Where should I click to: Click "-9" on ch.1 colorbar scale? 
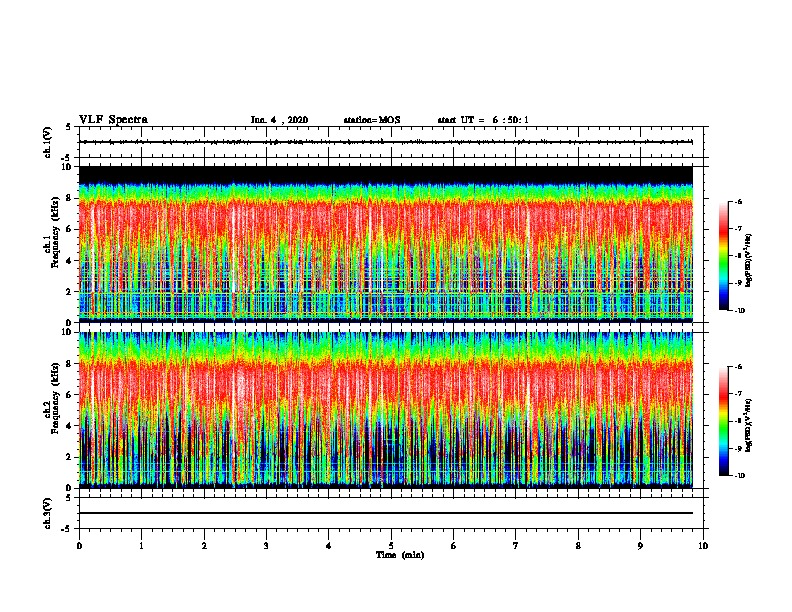[x=738, y=283]
